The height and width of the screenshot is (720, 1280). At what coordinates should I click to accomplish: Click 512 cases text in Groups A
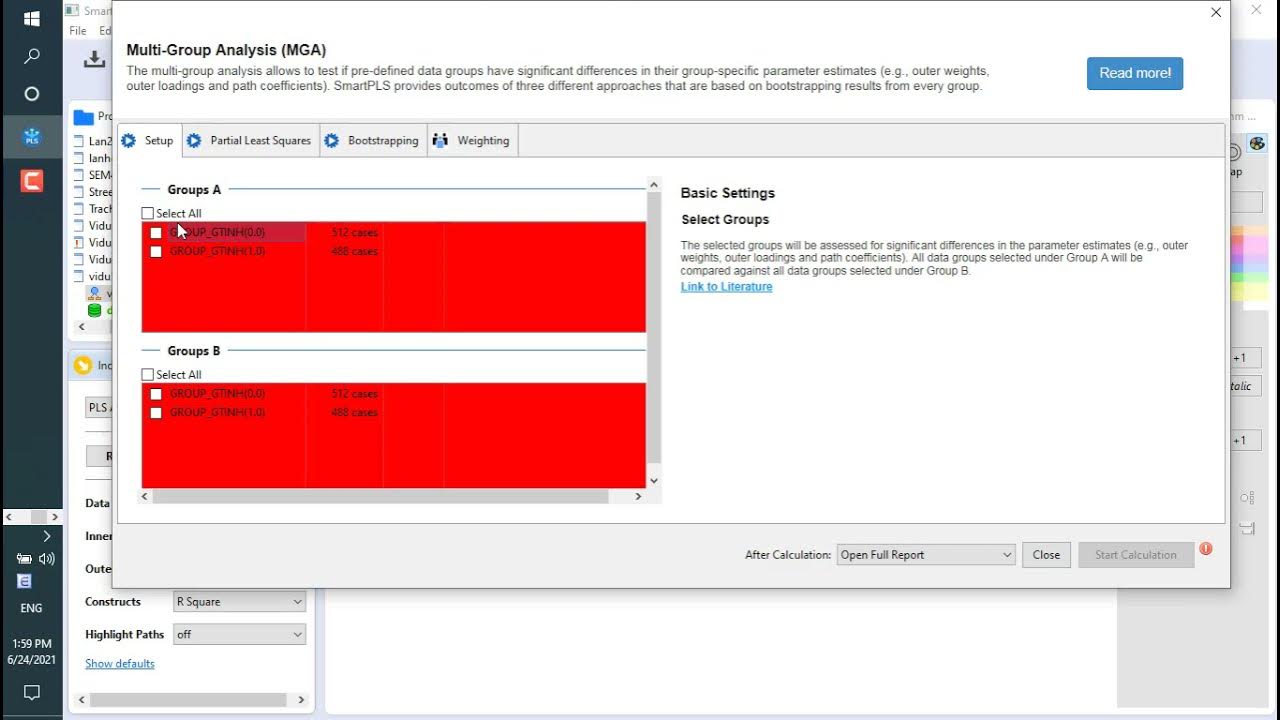click(x=355, y=233)
